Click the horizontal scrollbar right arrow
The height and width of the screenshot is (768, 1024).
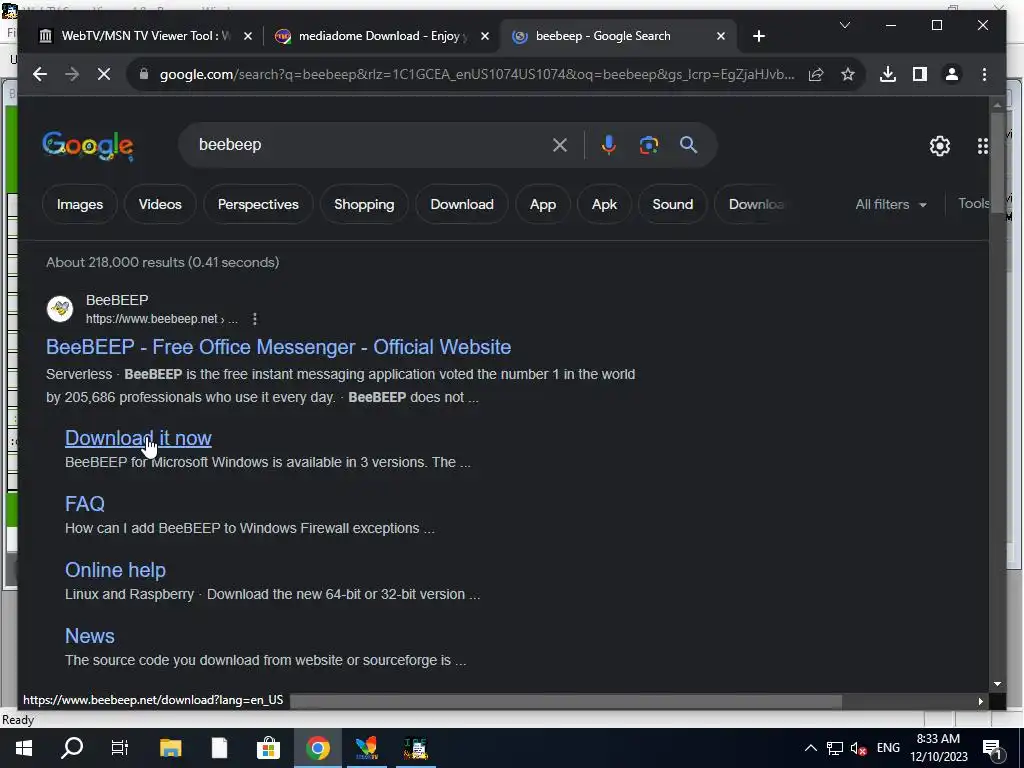pos(981,701)
